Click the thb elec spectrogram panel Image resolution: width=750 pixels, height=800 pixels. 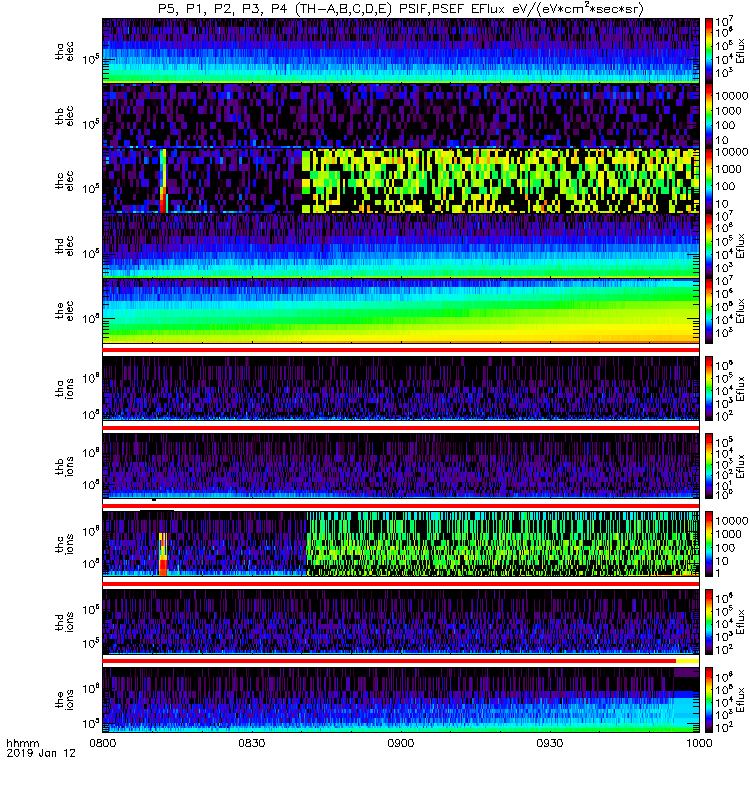[x=401, y=116]
